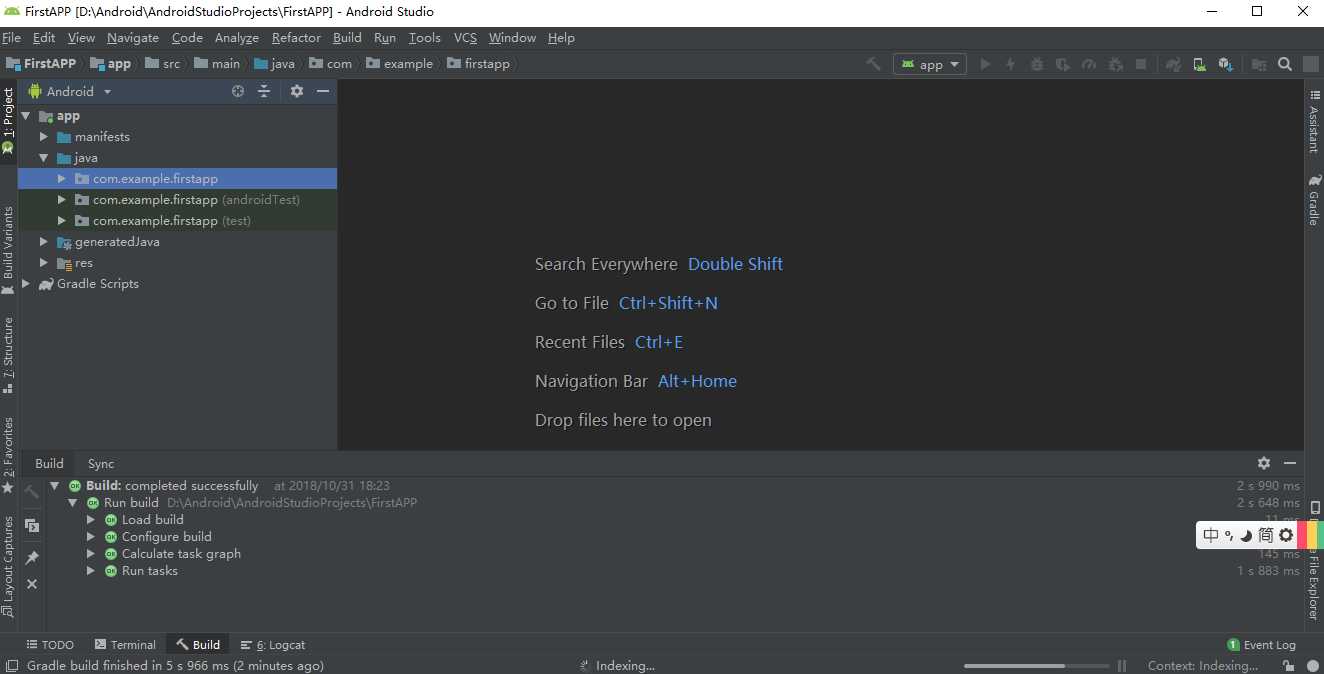
Task: Open the Event Log
Action: click(1262, 645)
